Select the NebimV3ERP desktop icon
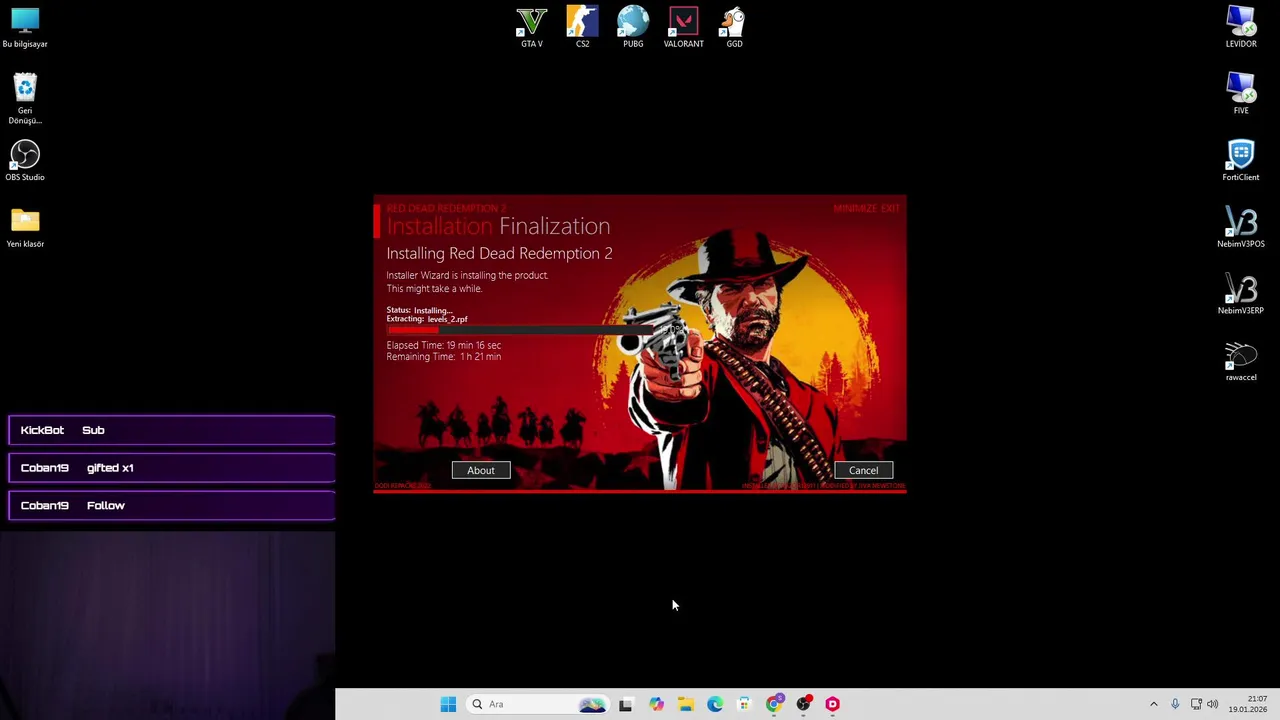Screen dimensions: 1280x720 click(1241, 293)
